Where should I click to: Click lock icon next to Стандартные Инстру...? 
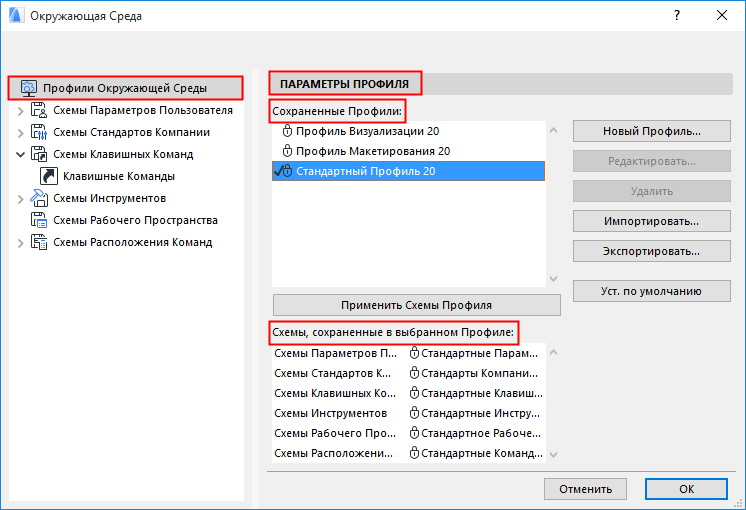414,413
